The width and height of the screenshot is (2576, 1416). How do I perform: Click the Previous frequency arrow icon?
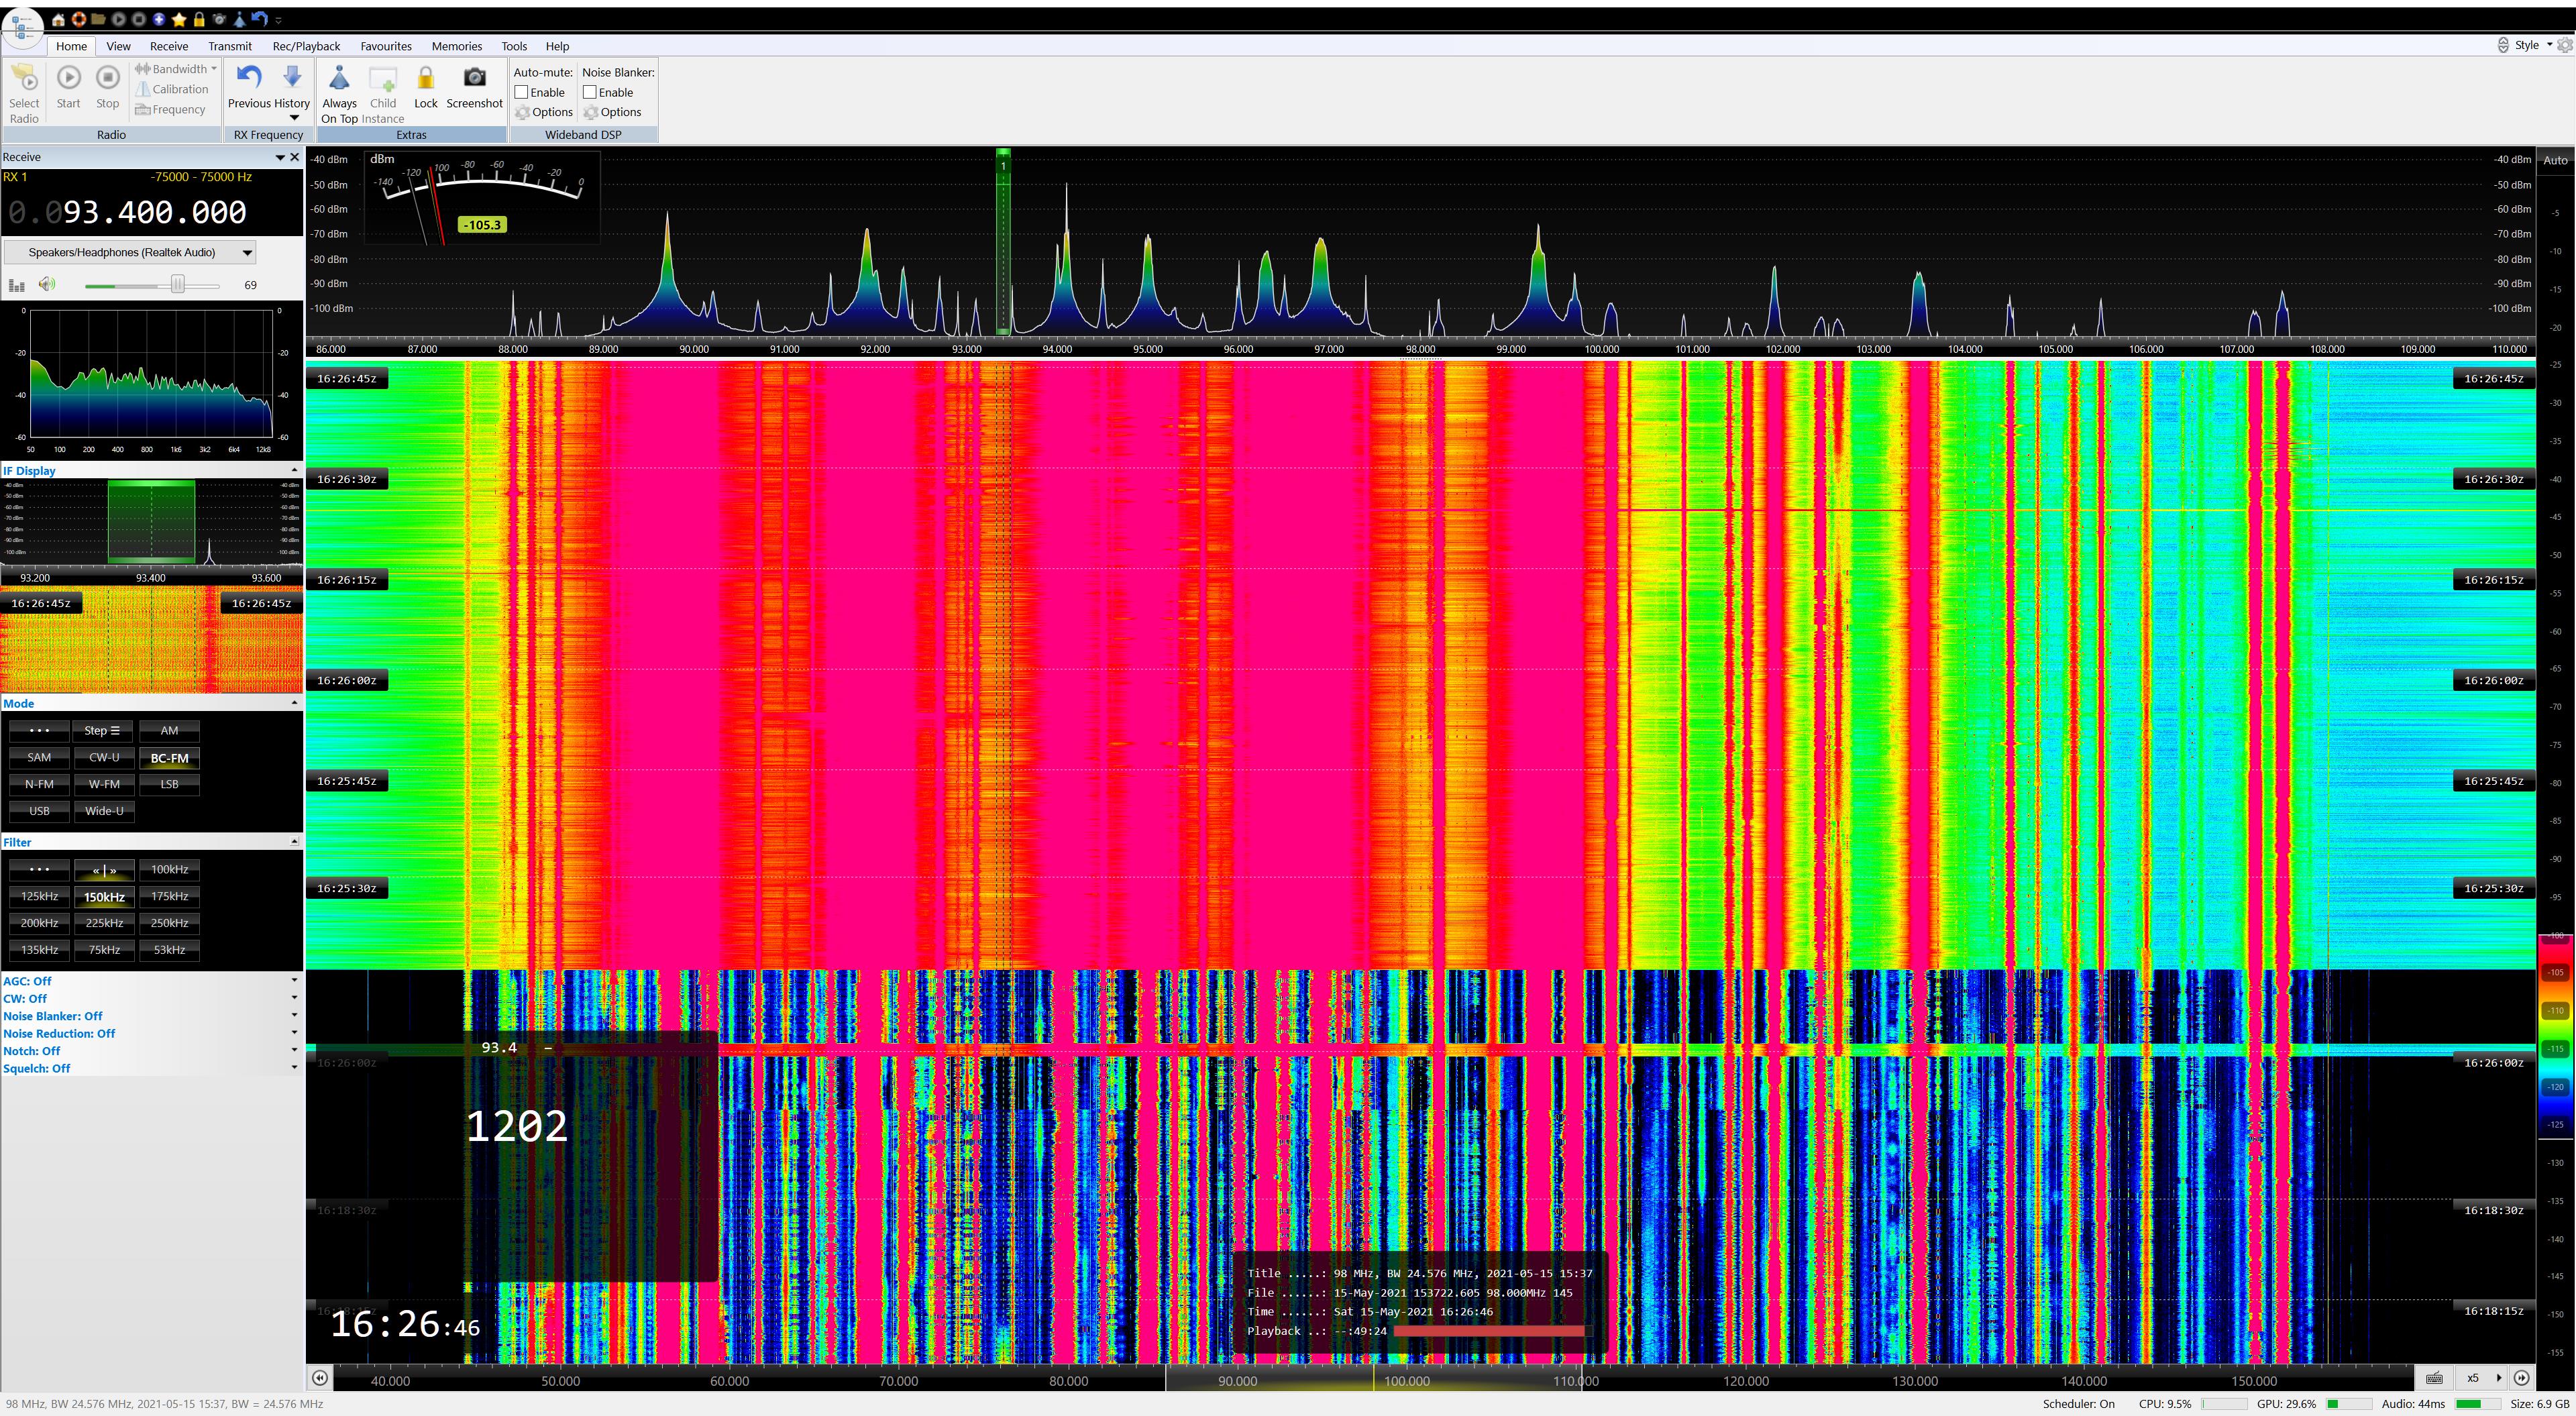(x=249, y=78)
